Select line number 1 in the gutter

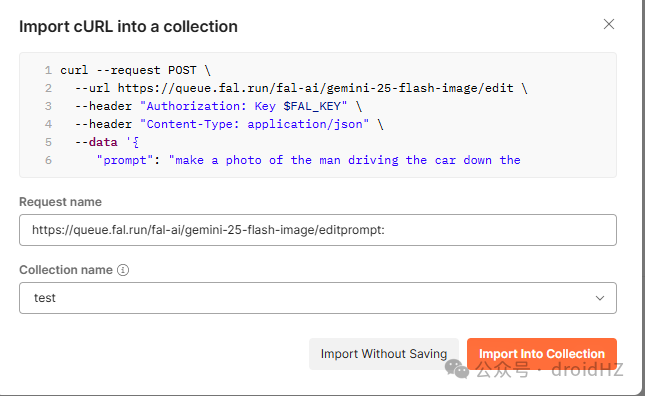(48, 70)
